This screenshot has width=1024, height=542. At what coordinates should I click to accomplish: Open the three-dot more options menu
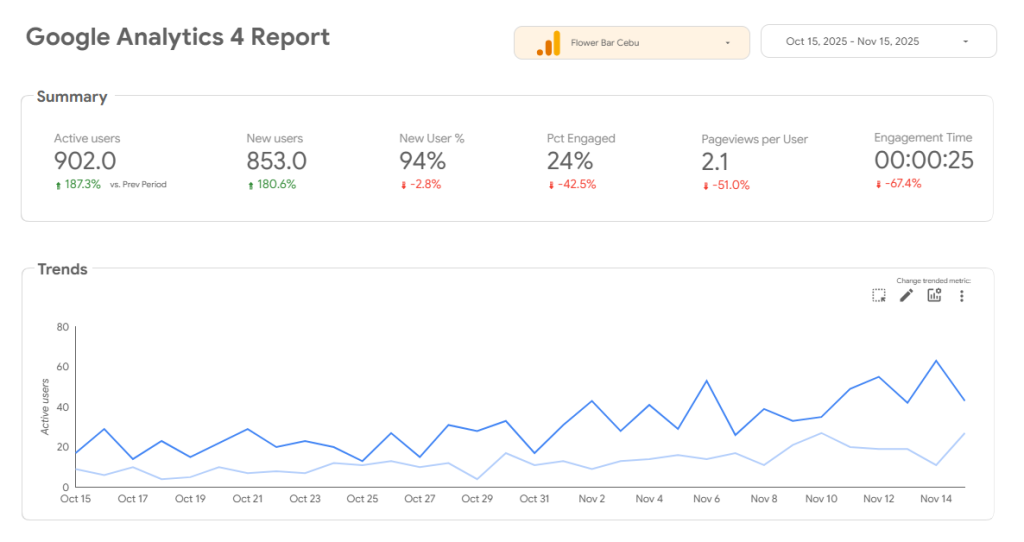[962, 296]
